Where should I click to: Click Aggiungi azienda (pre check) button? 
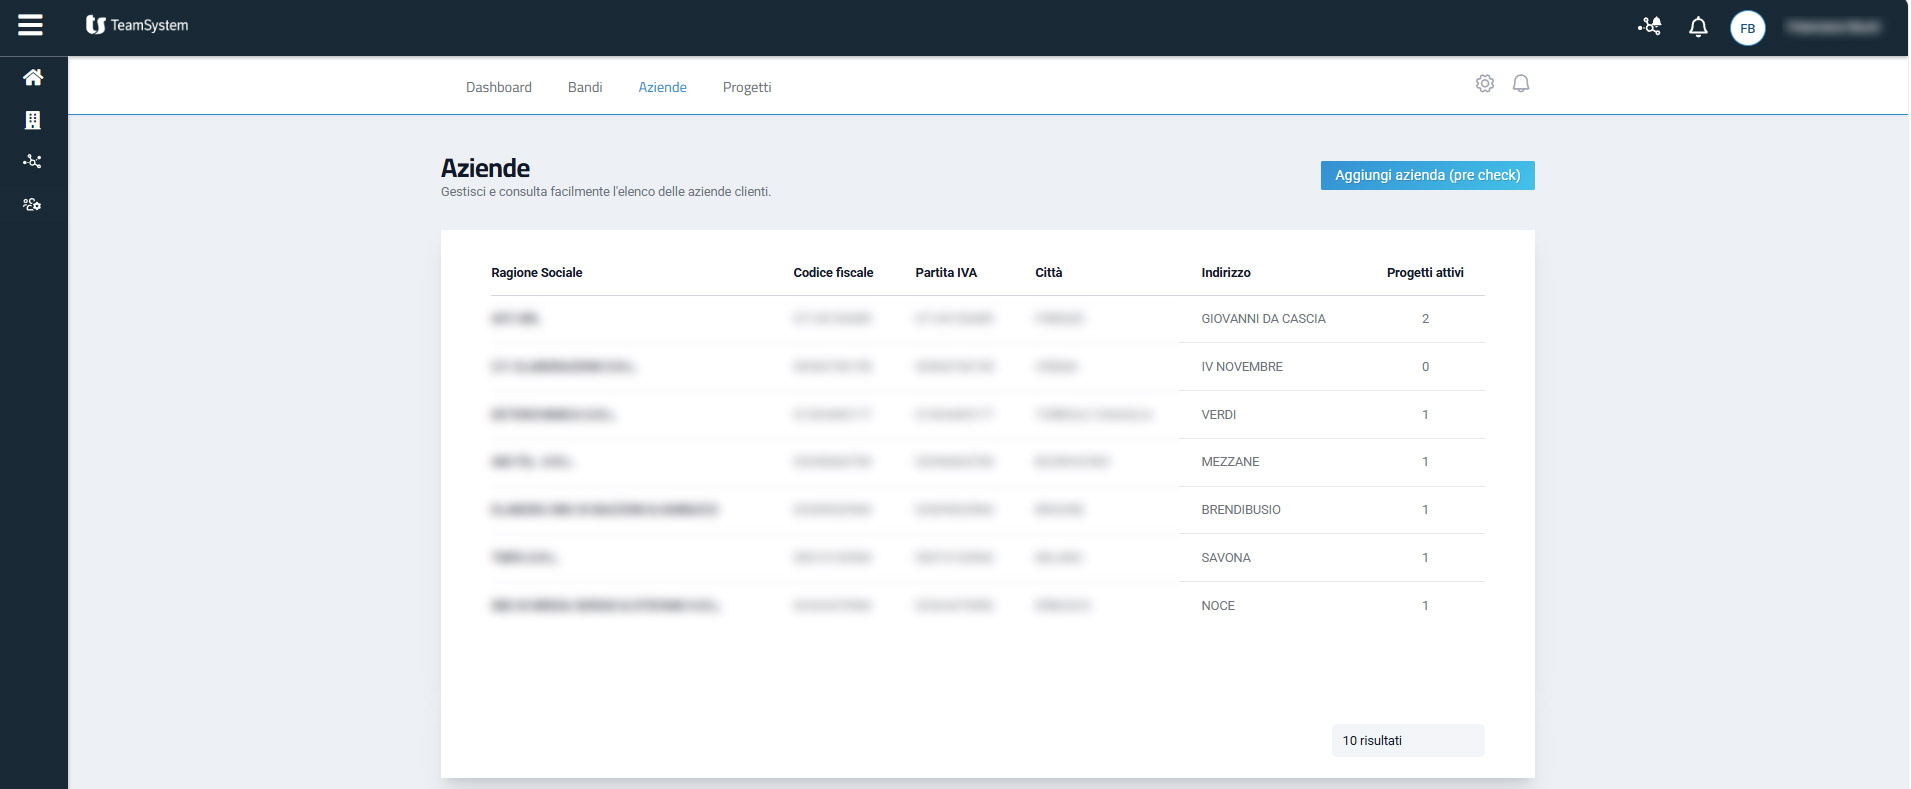pyautogui.click(x=1427, y=175)
